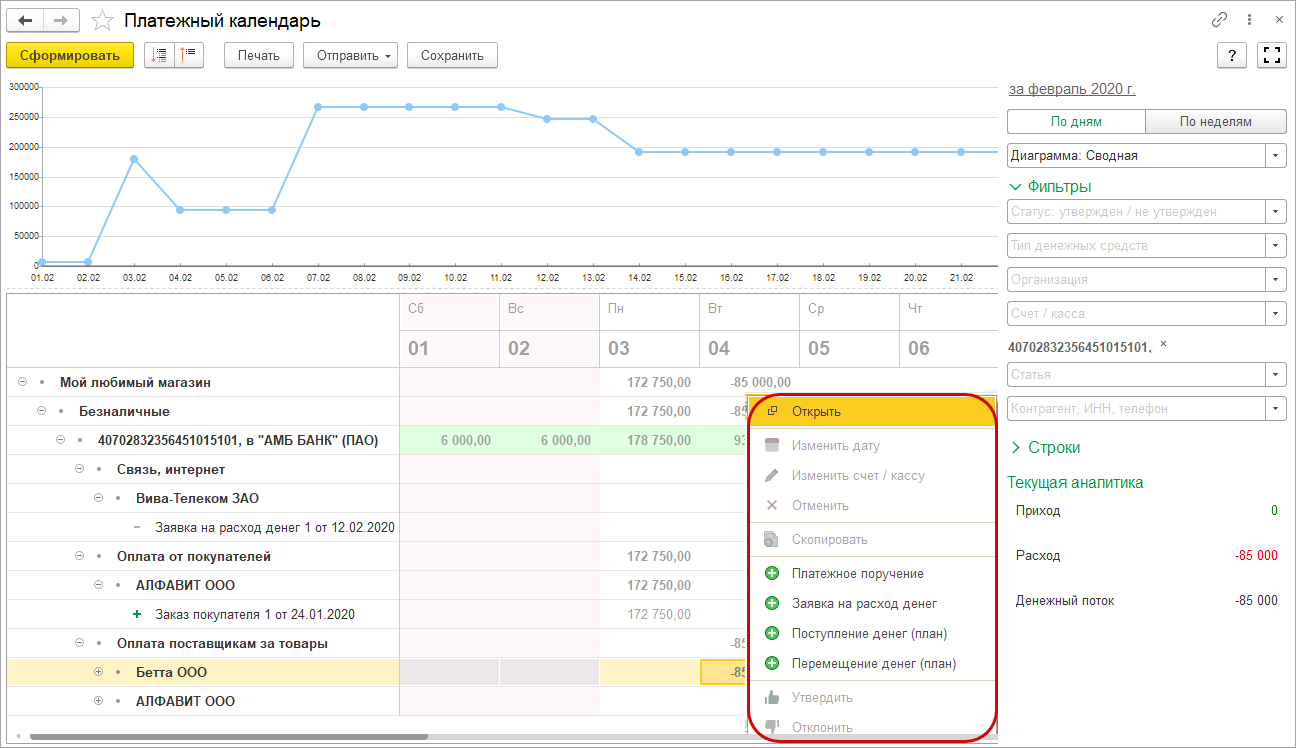This screenshot has height=748, width=1296.
Task: Expand the Бетта ООО row
Action: tap(99, 672)
